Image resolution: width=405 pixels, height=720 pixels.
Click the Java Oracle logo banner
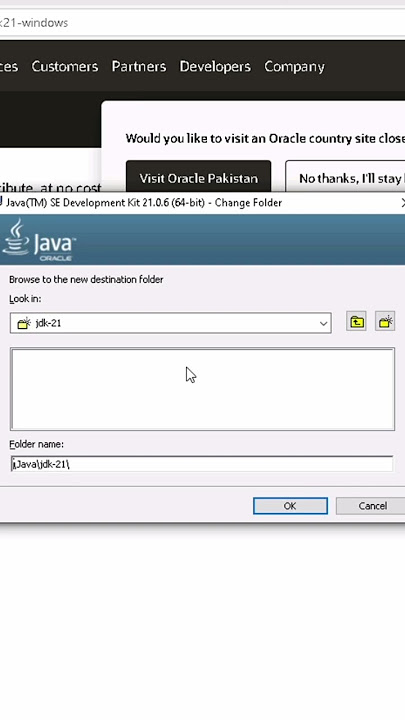tap(39, 240)
